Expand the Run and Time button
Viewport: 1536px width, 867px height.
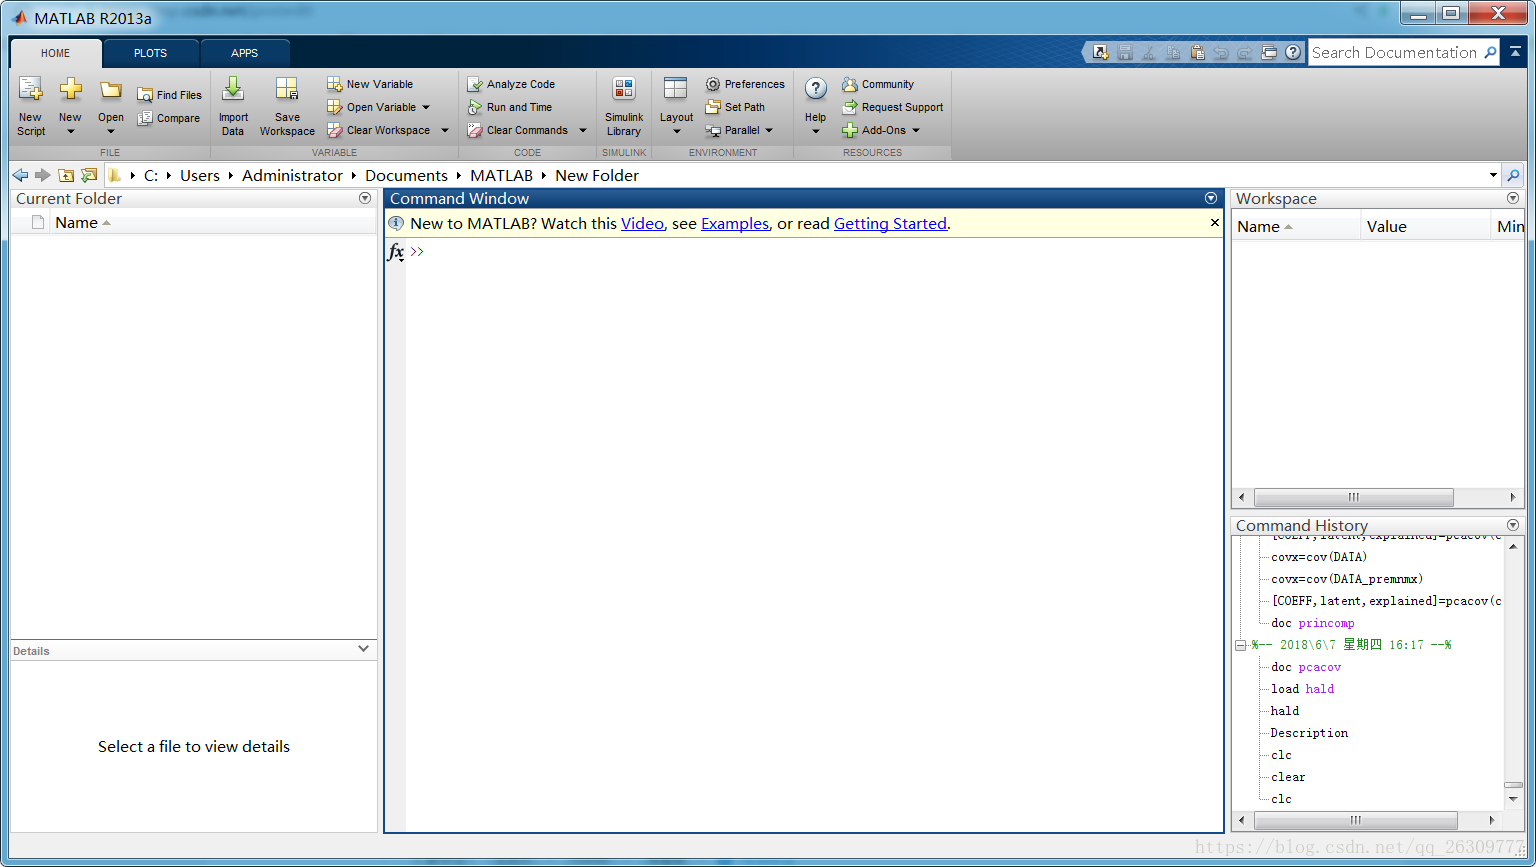509,107
